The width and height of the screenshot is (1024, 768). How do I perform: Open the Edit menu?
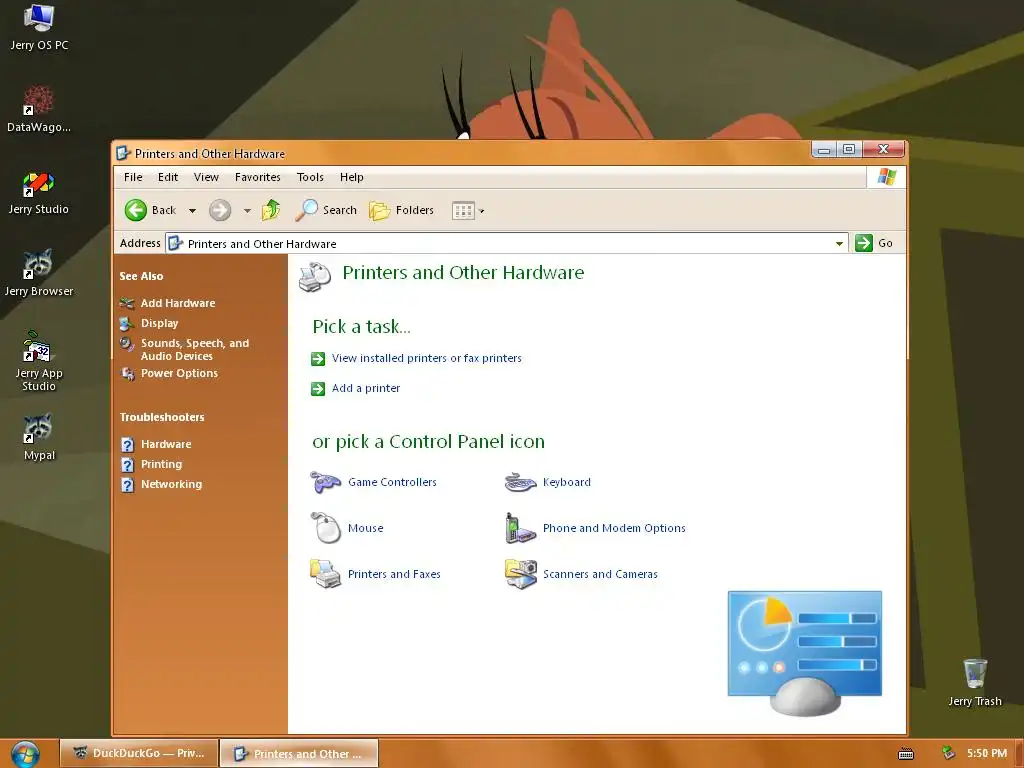168,177
